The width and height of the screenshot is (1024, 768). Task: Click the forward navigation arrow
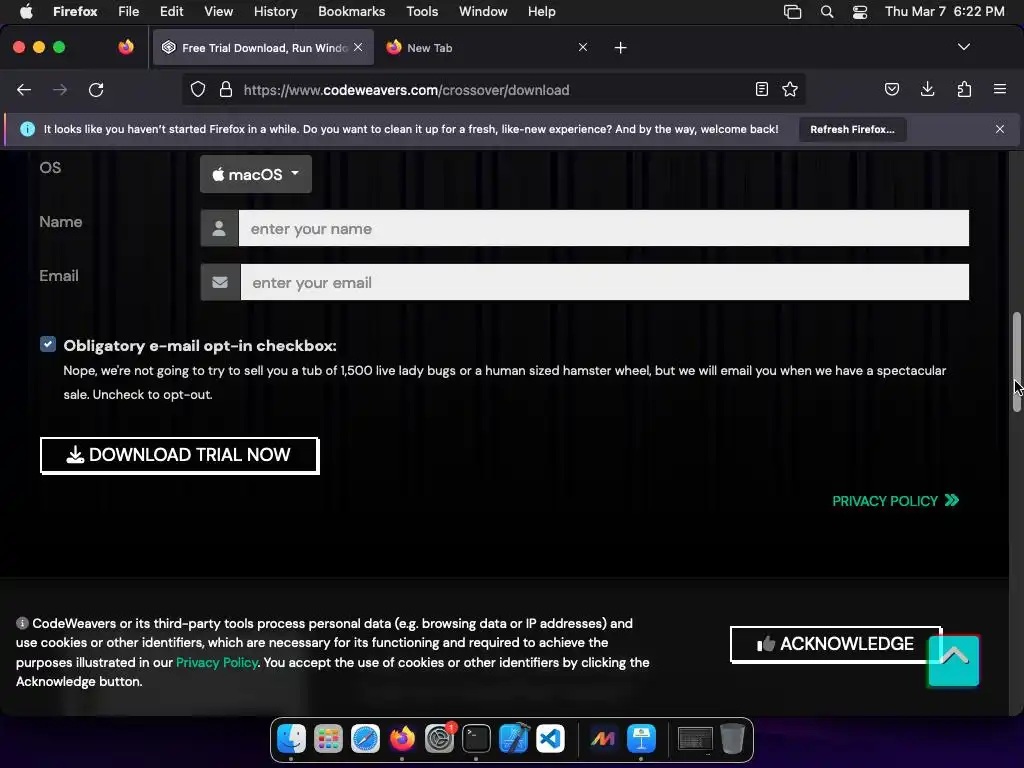[x=60, y=89]
